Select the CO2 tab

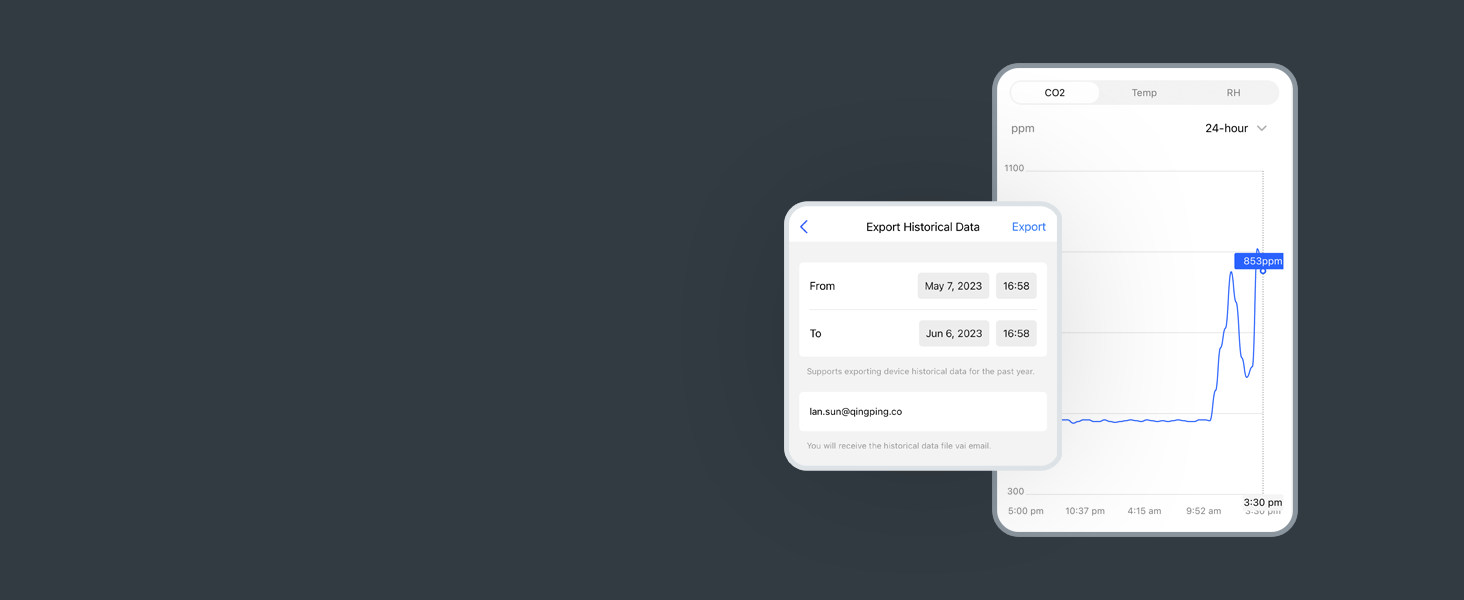point(1055,93)
